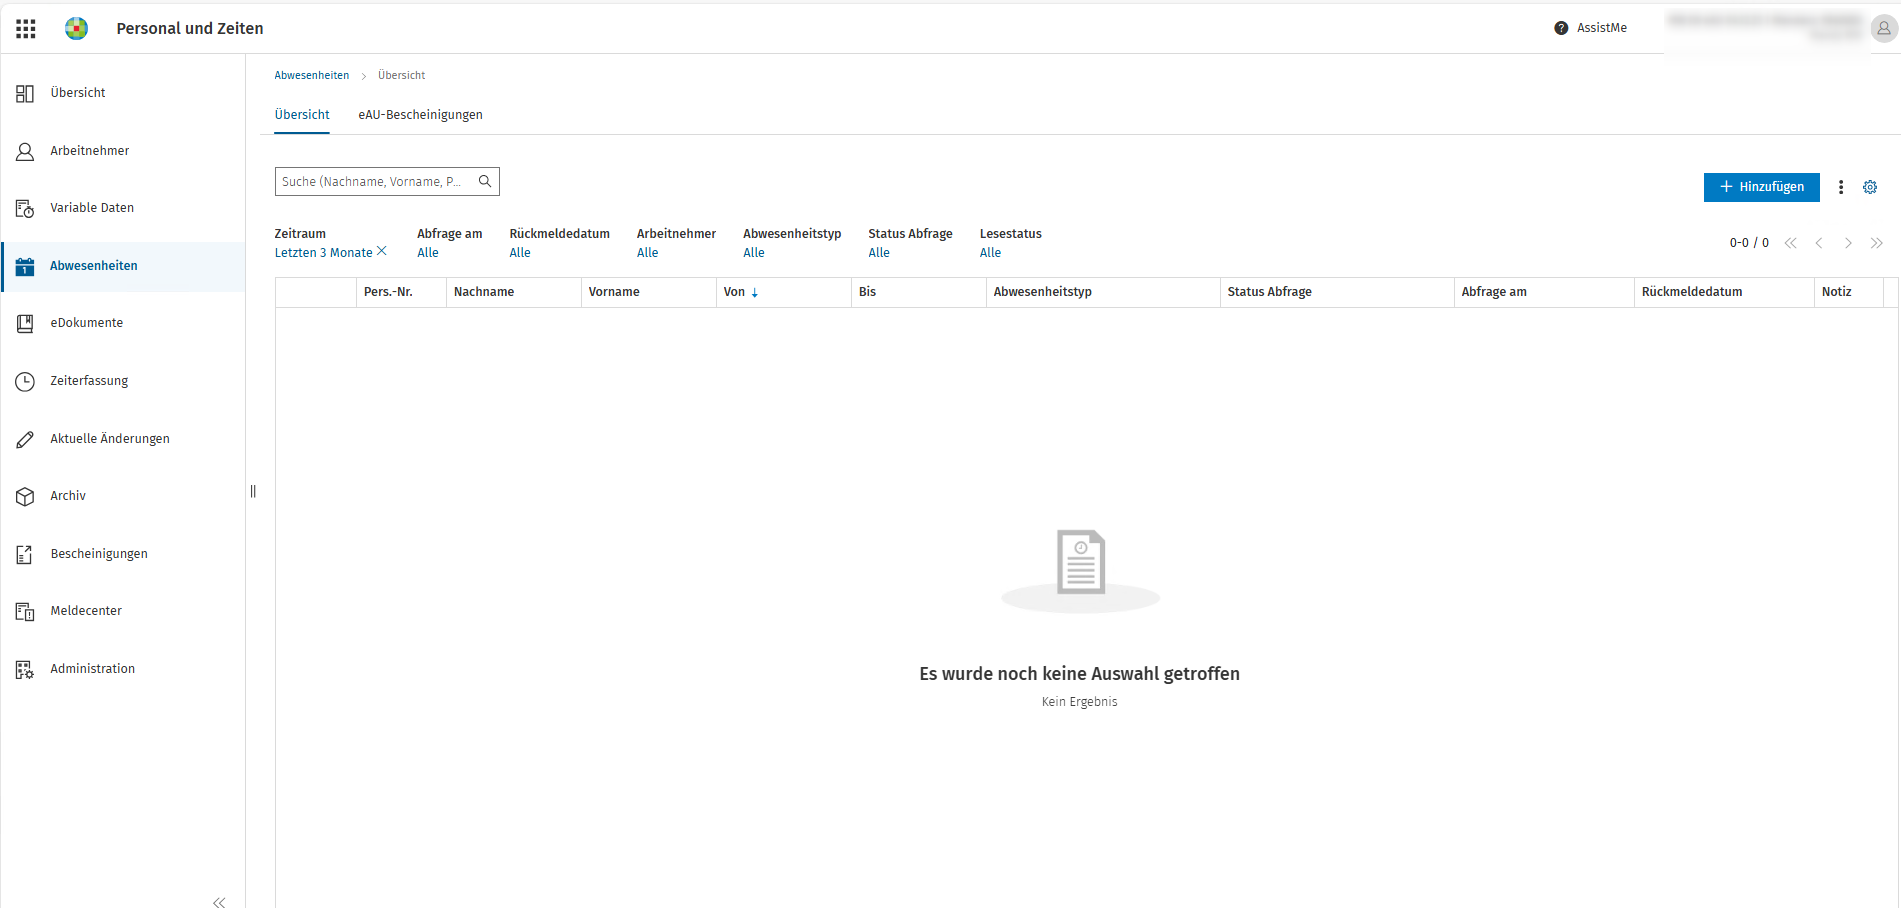Viewport: 1901px width, 908px height.
Task: Open Rückmeldedatum filter Alle
Action: [520, 253]
